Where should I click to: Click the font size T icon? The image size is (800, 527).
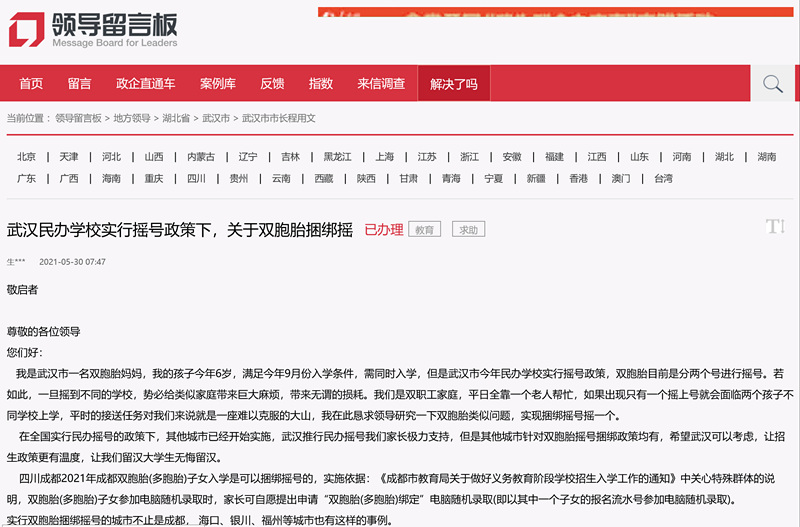[x=774, y=227]
